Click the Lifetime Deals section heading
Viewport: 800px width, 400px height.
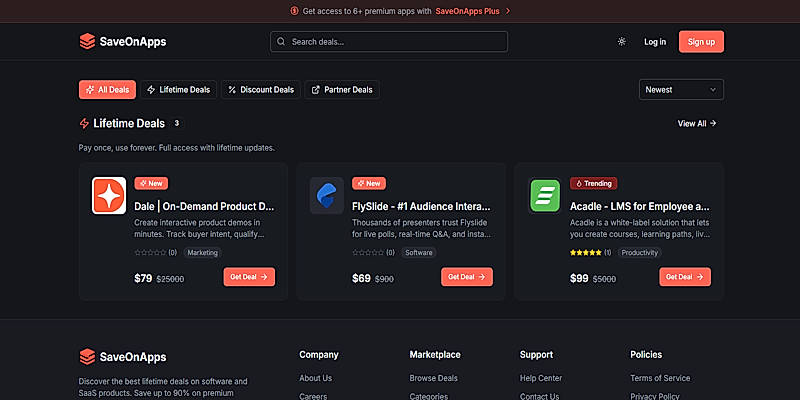coord(129,123)
